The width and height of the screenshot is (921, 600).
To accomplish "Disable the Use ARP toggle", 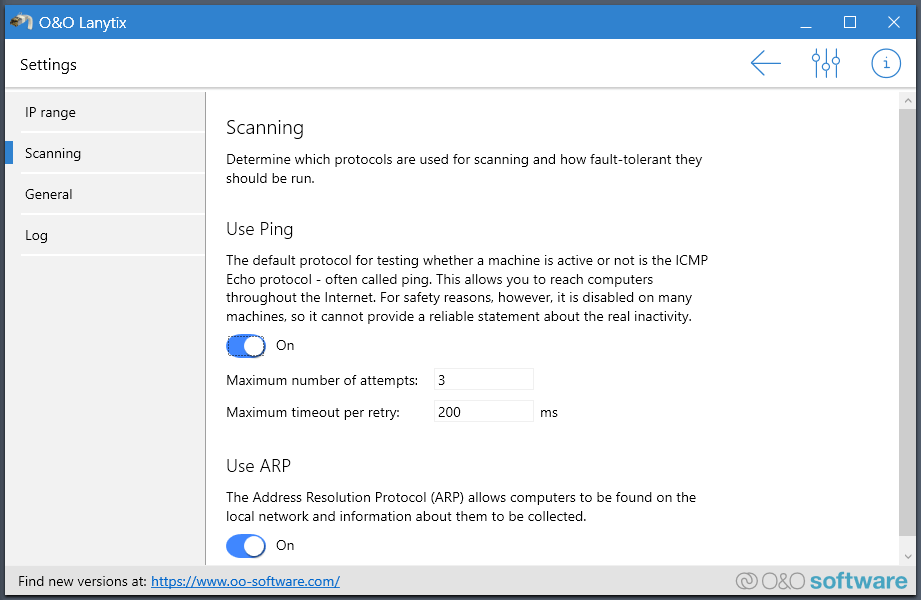I will 246,546.
